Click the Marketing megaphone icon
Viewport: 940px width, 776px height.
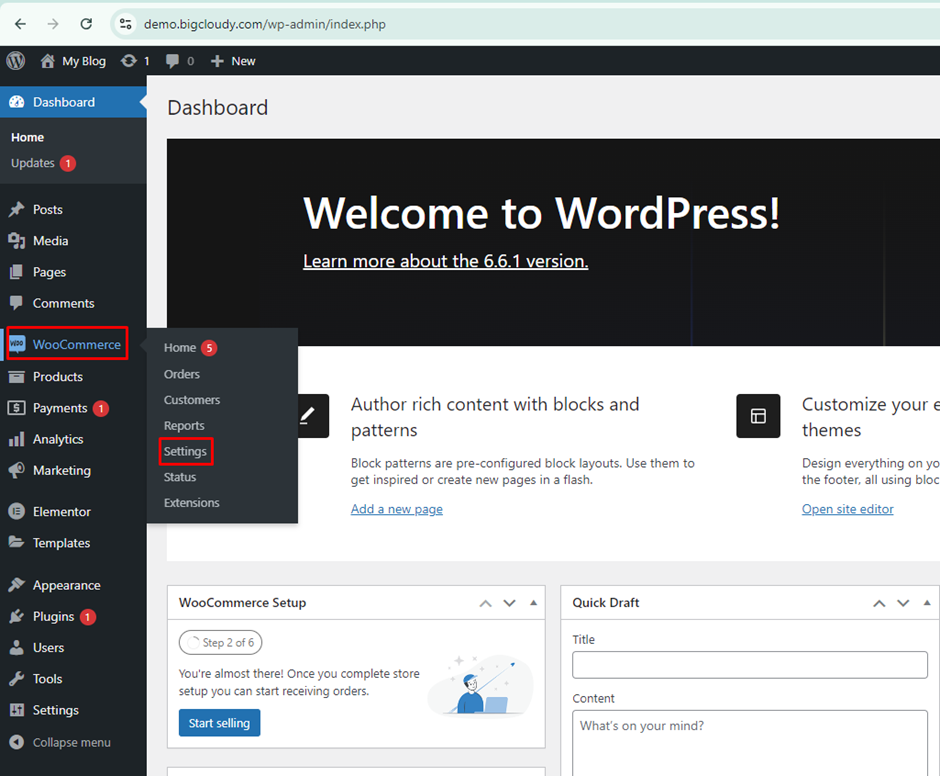point(16,470)
